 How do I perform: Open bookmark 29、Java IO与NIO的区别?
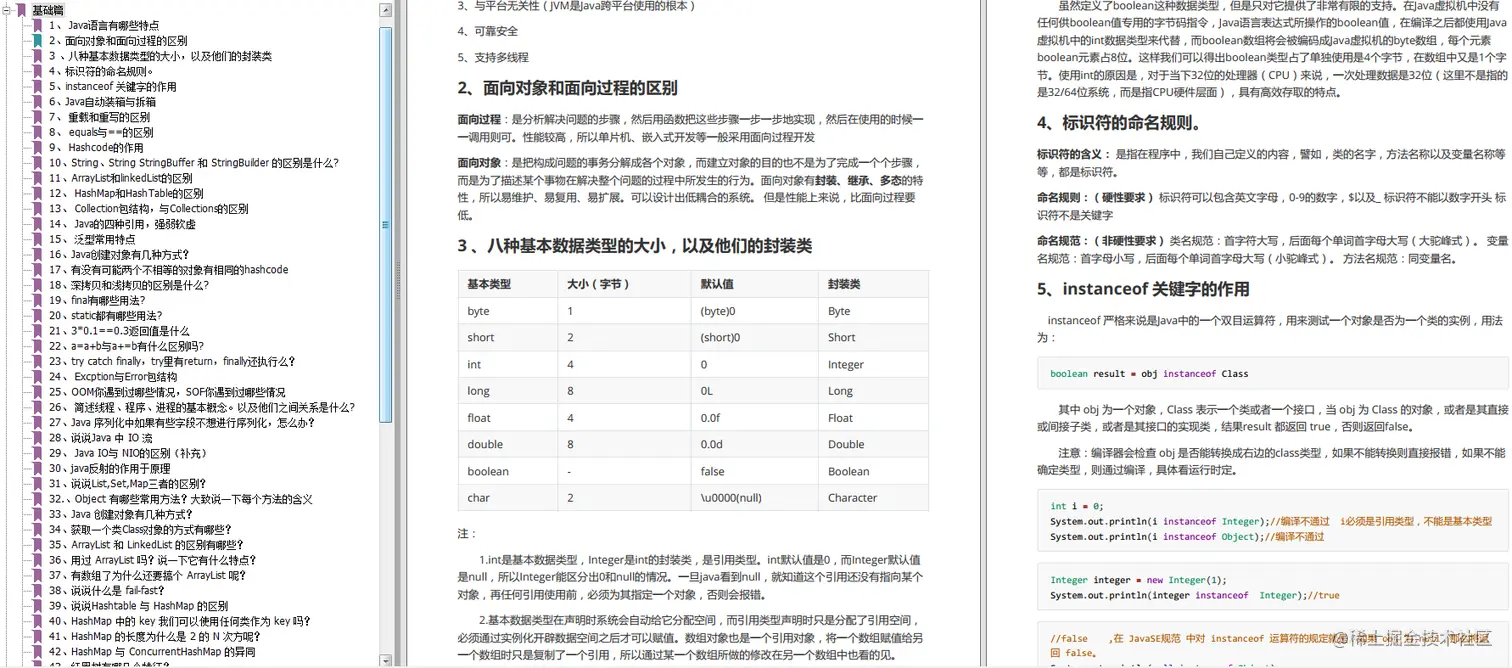(130, 452)
